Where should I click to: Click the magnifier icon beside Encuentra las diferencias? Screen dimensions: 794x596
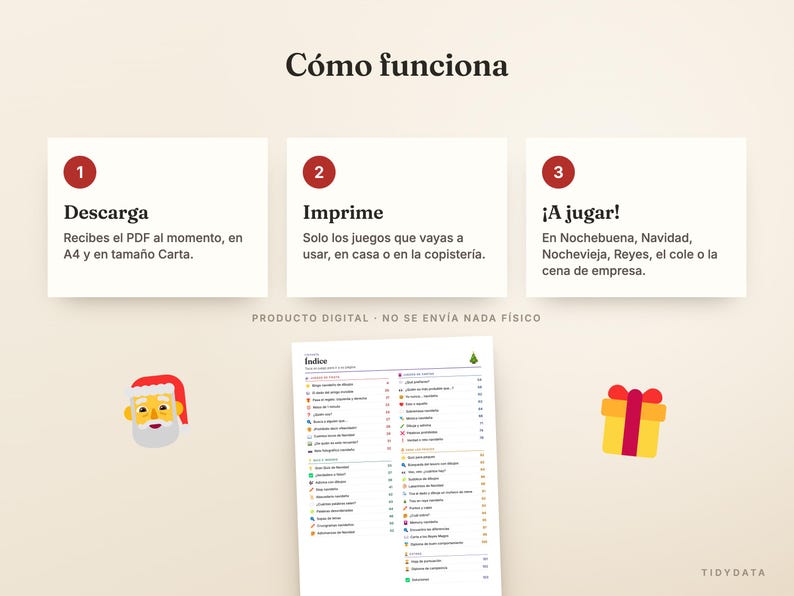tap(406, 530)
